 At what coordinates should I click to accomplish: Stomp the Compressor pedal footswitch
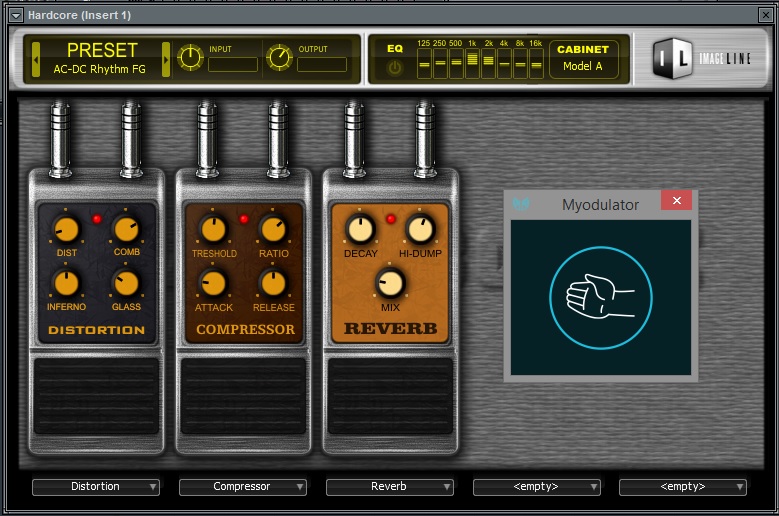click(x=243, y=396)
